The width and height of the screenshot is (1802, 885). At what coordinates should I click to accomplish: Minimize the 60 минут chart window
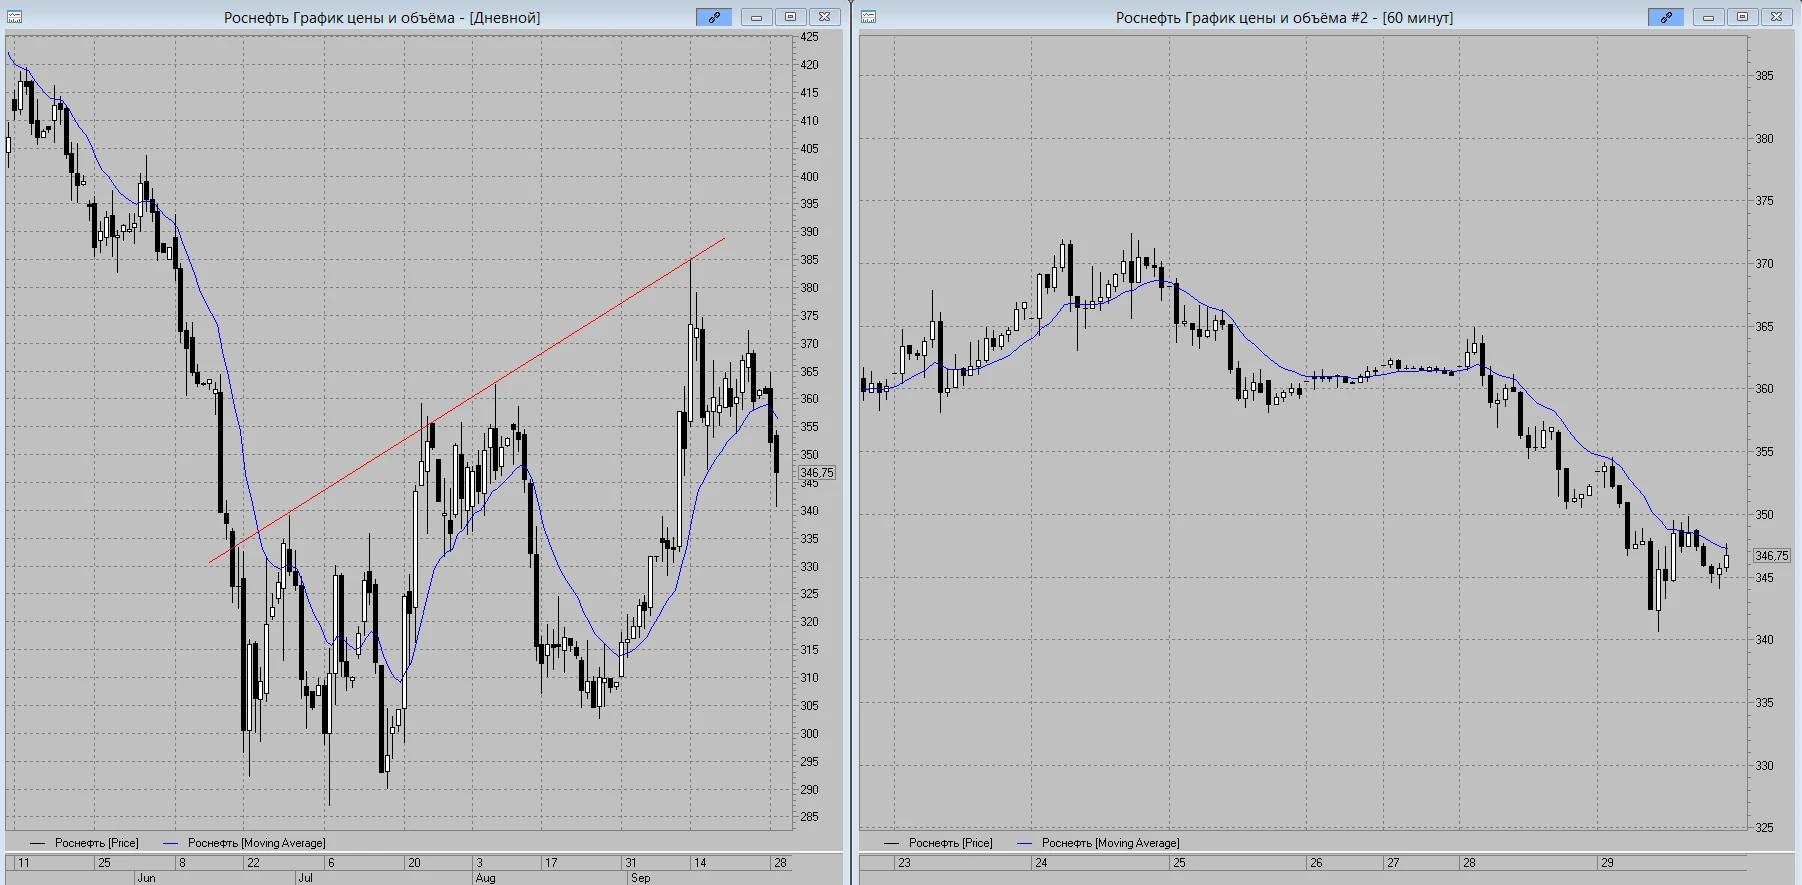point(1708,17)
